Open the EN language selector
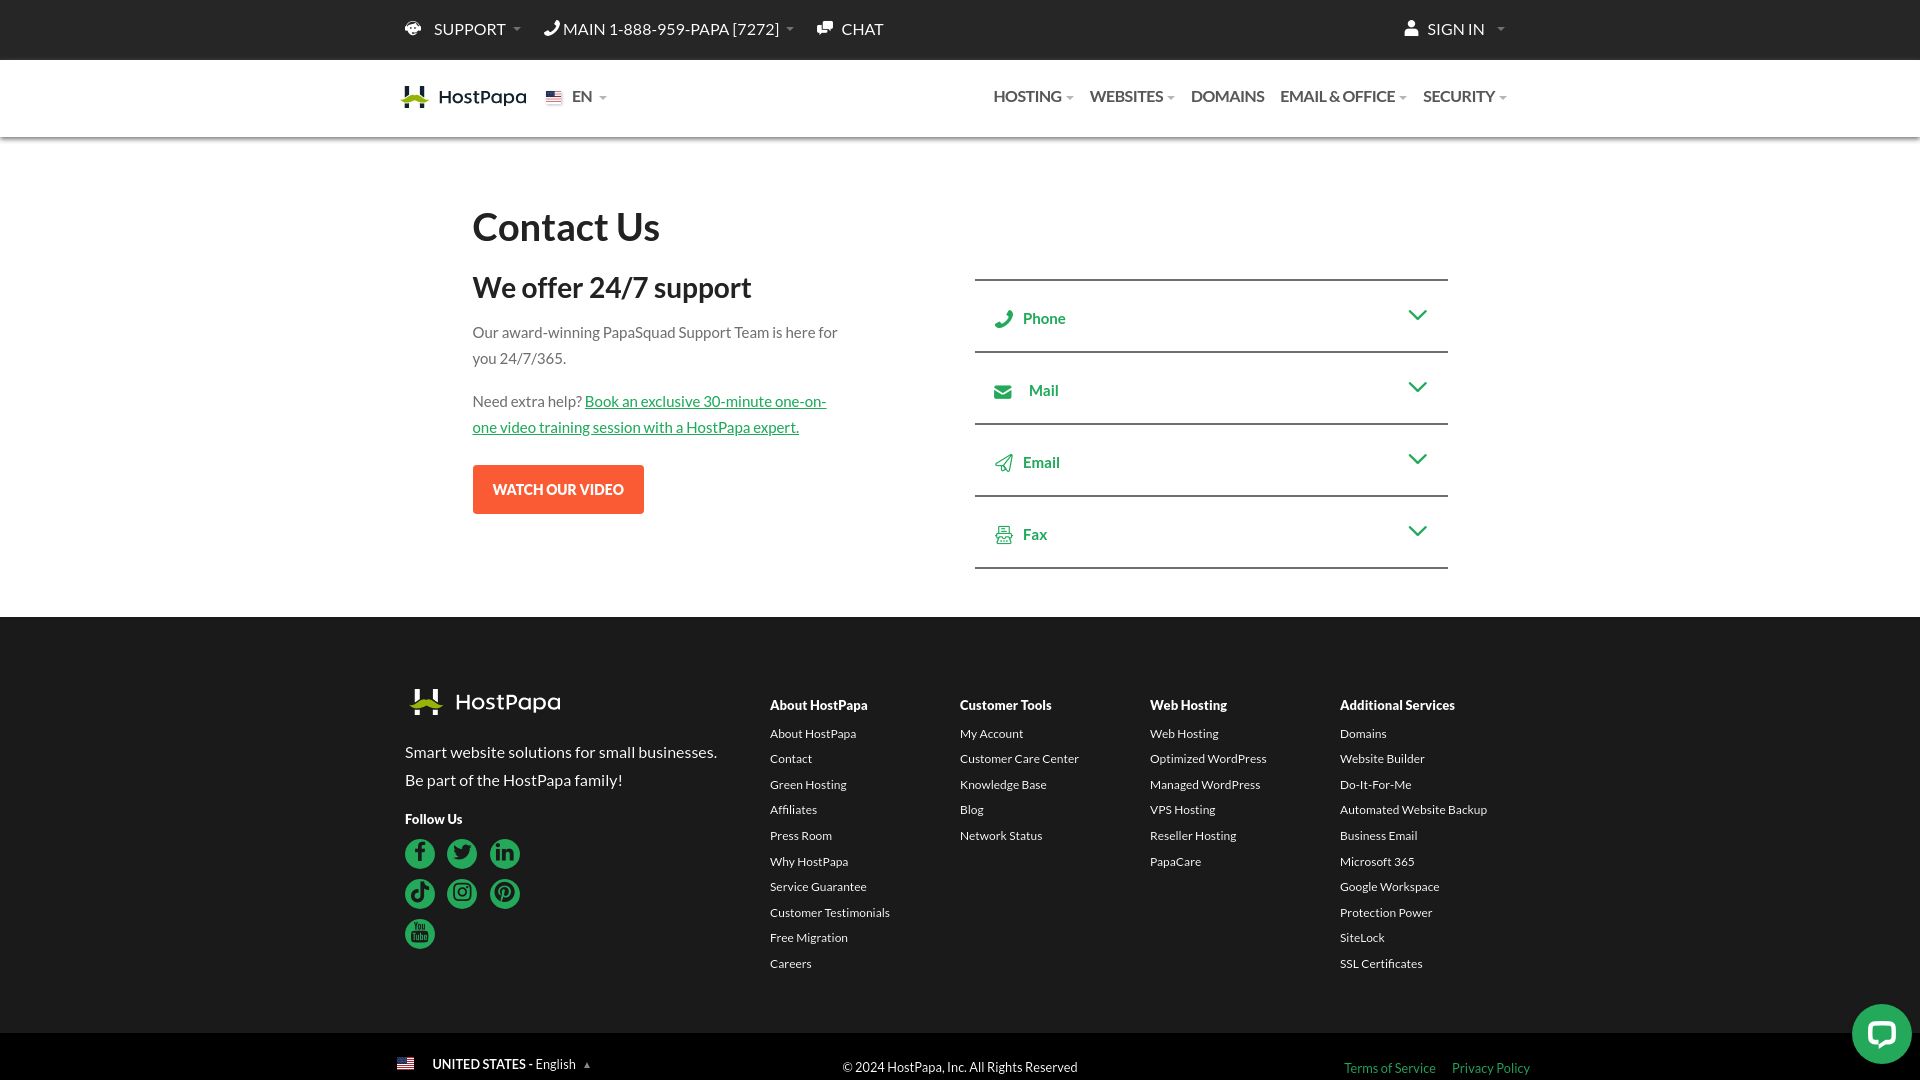The image size is (1920, 1080). click(x=576, y=96)
